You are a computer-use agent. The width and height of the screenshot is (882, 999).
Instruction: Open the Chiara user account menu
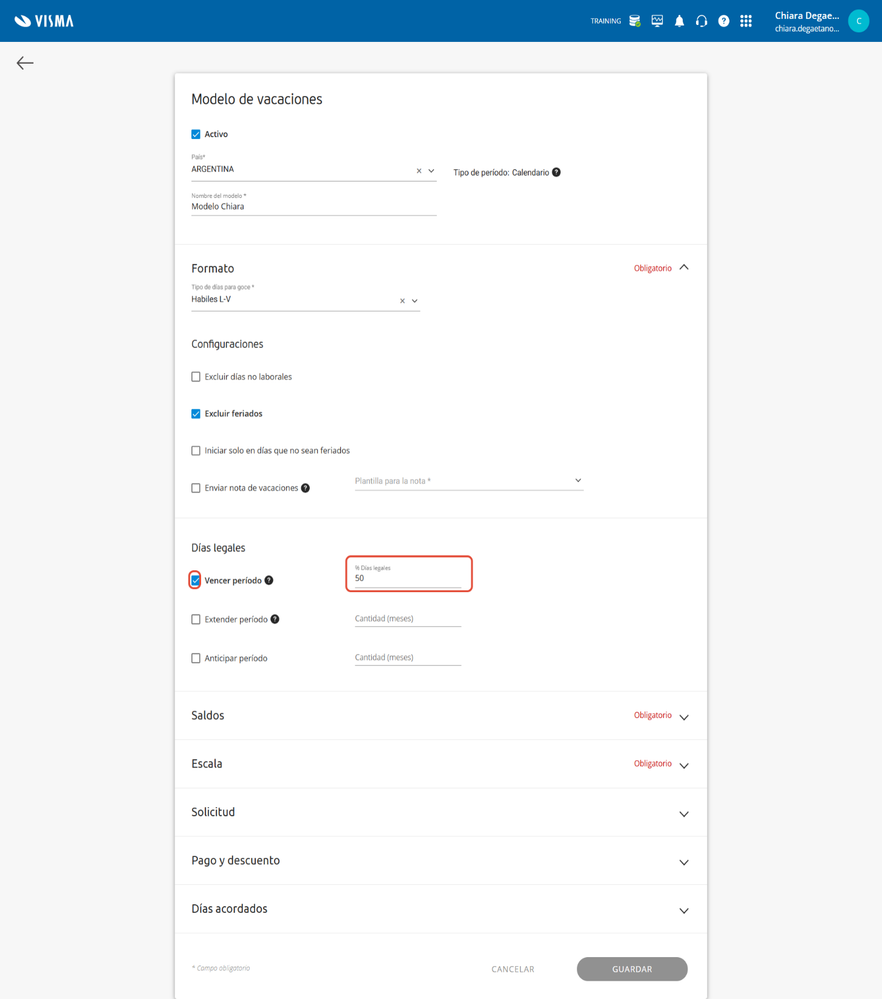click(x=820, y=21)
